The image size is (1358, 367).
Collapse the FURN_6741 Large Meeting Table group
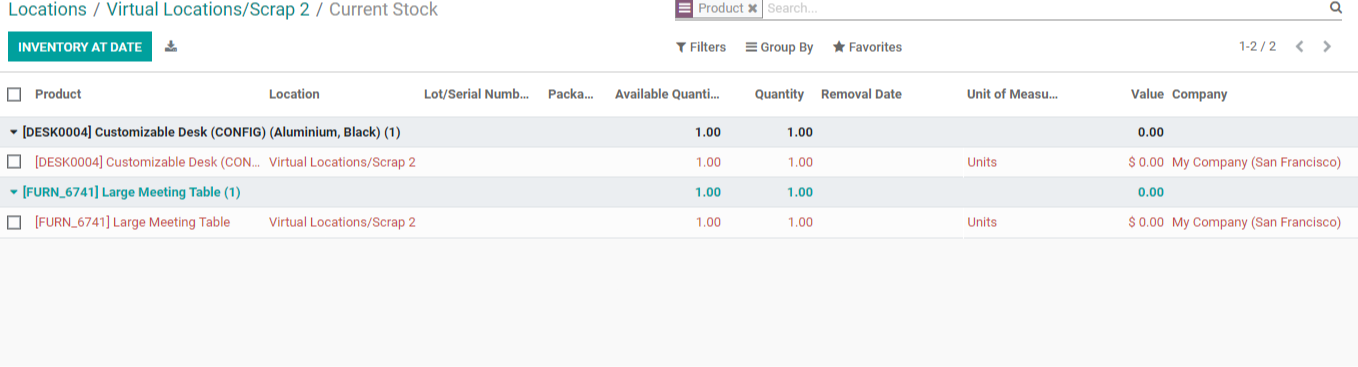click(125, 192)
